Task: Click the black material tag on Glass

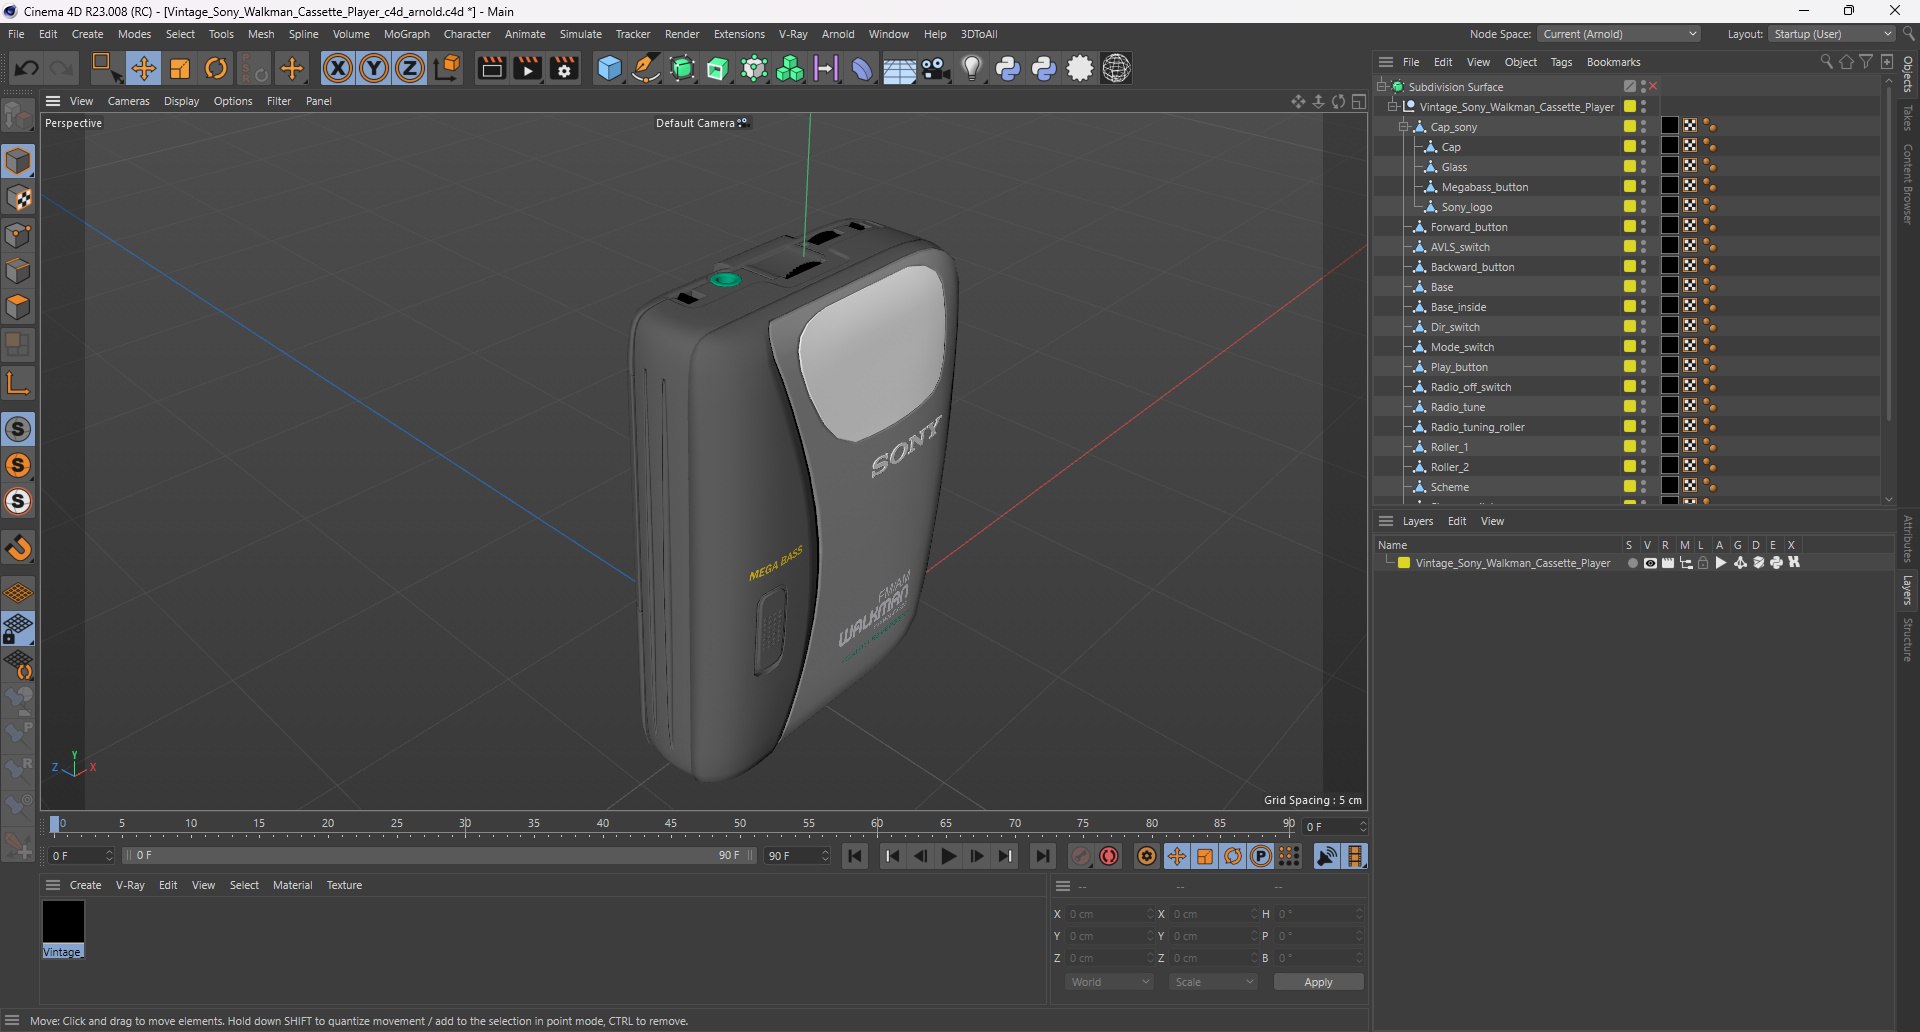Action: 1670,166
